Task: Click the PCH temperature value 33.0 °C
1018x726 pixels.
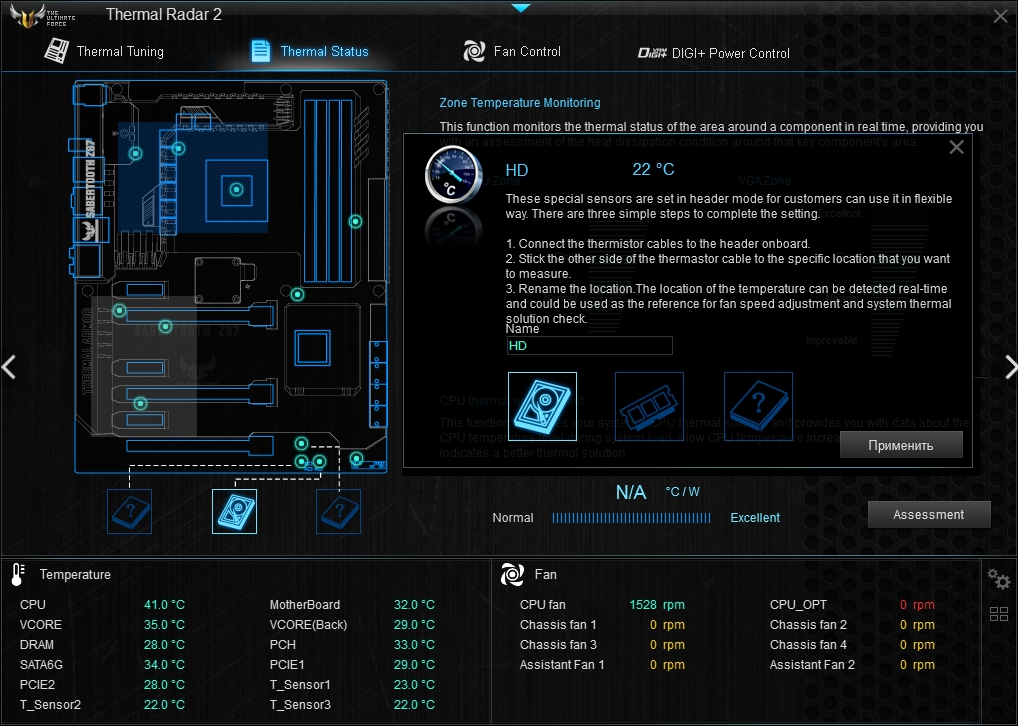Action: (414, 645)
